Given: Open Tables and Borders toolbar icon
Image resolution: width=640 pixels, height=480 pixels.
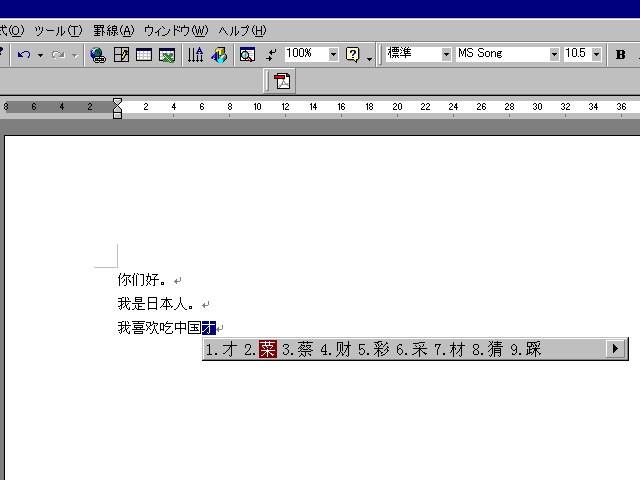Looking at the screenshot, I should (121, 55).
